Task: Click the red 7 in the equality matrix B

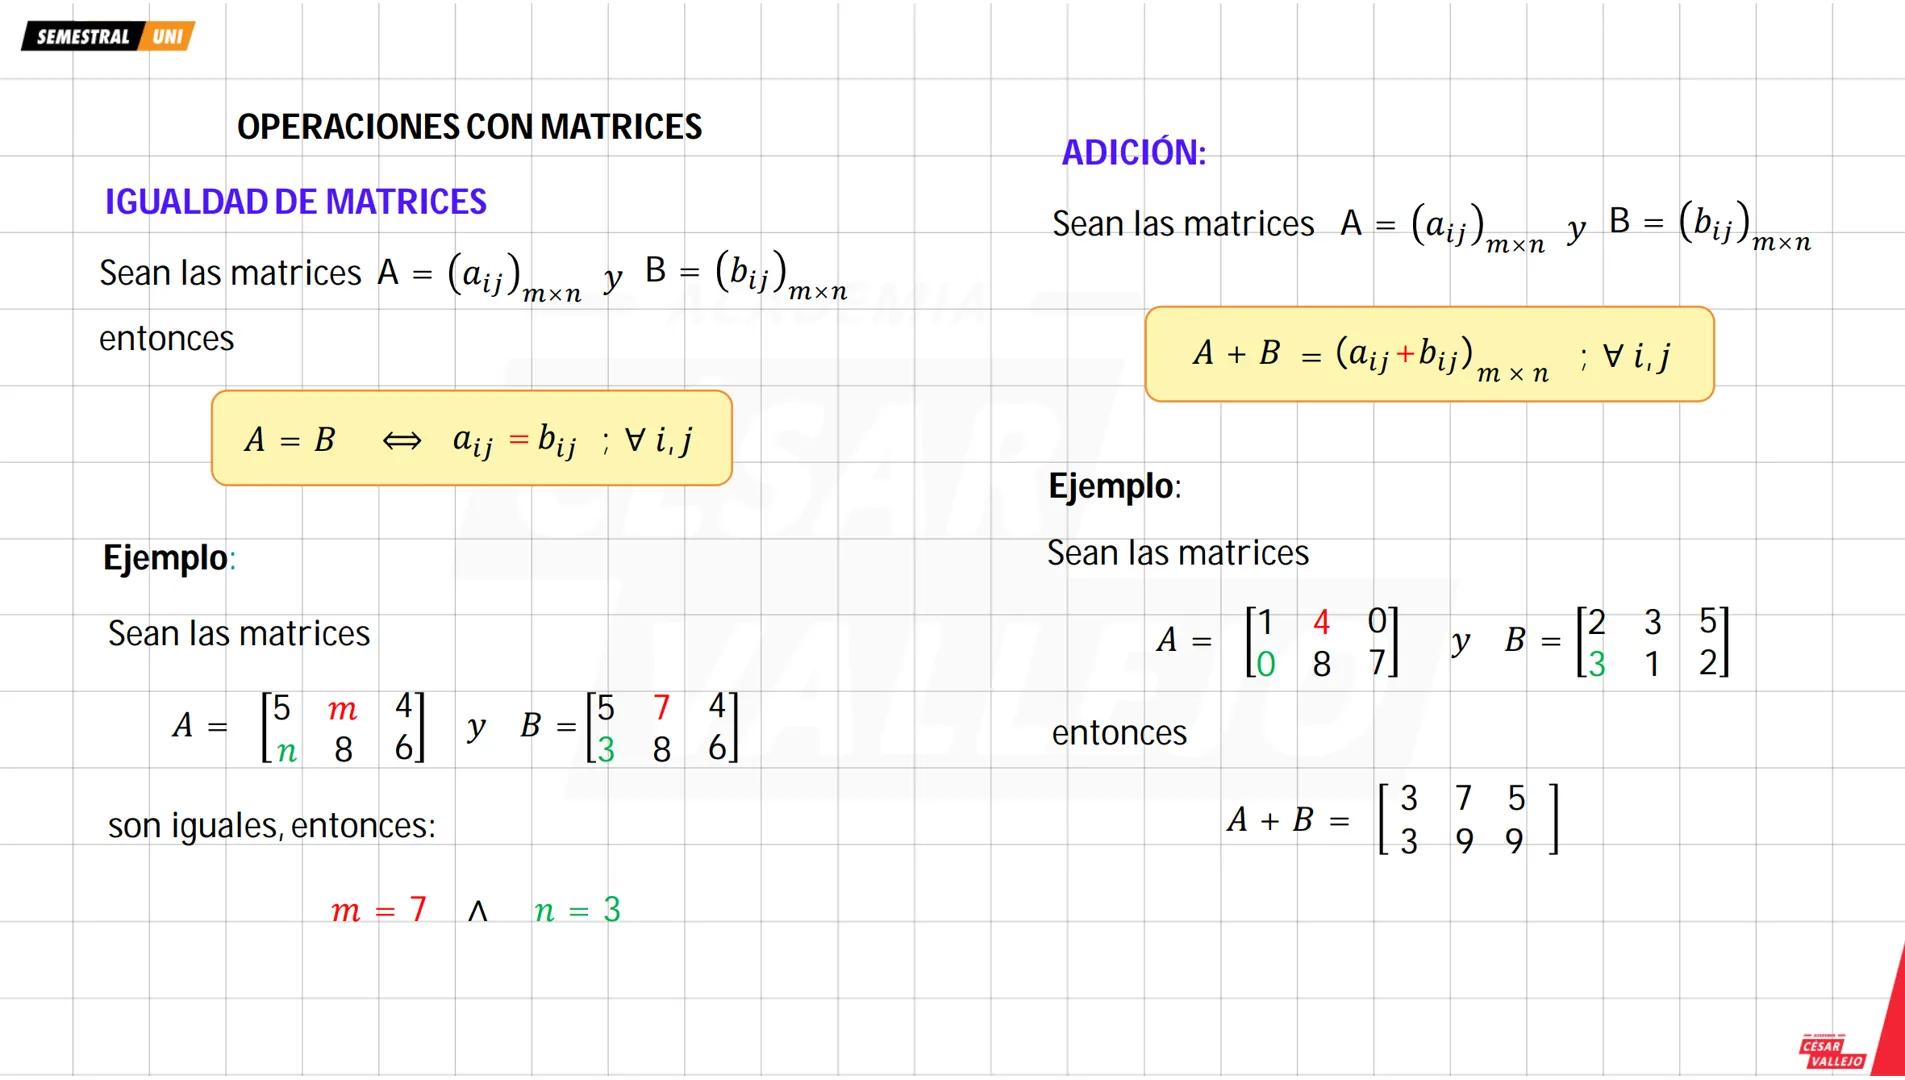Action: pyautogui.click(x=661, y=708)
